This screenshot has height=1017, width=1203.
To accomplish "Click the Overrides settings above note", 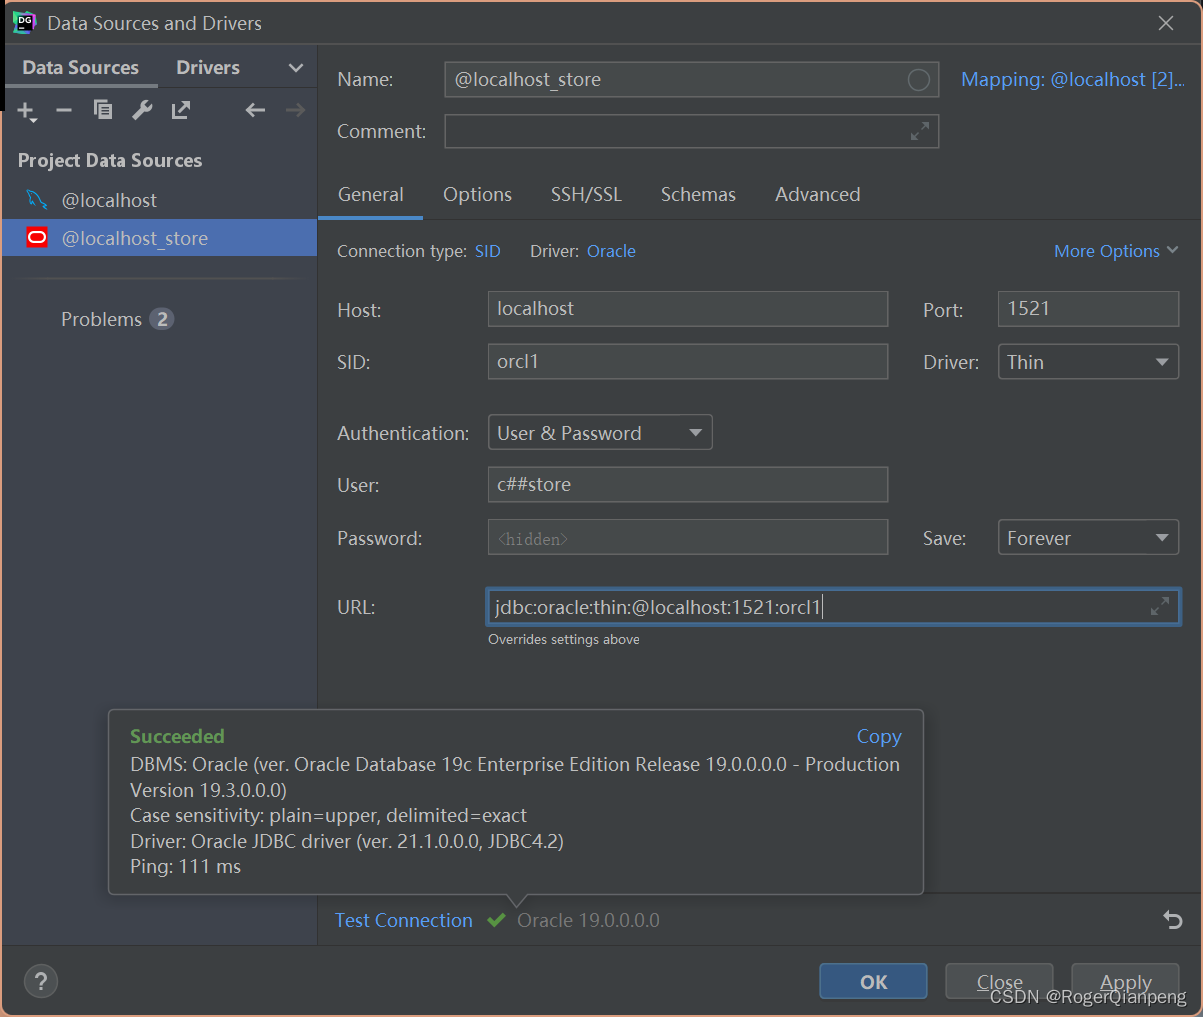I will tap(564, 640).
